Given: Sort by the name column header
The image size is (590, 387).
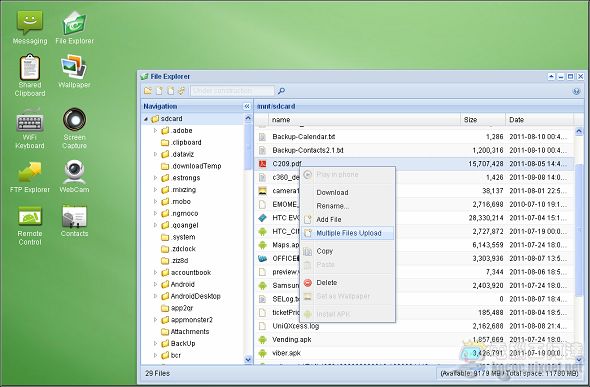Looking at the screenshot, I should pos(364,120).
